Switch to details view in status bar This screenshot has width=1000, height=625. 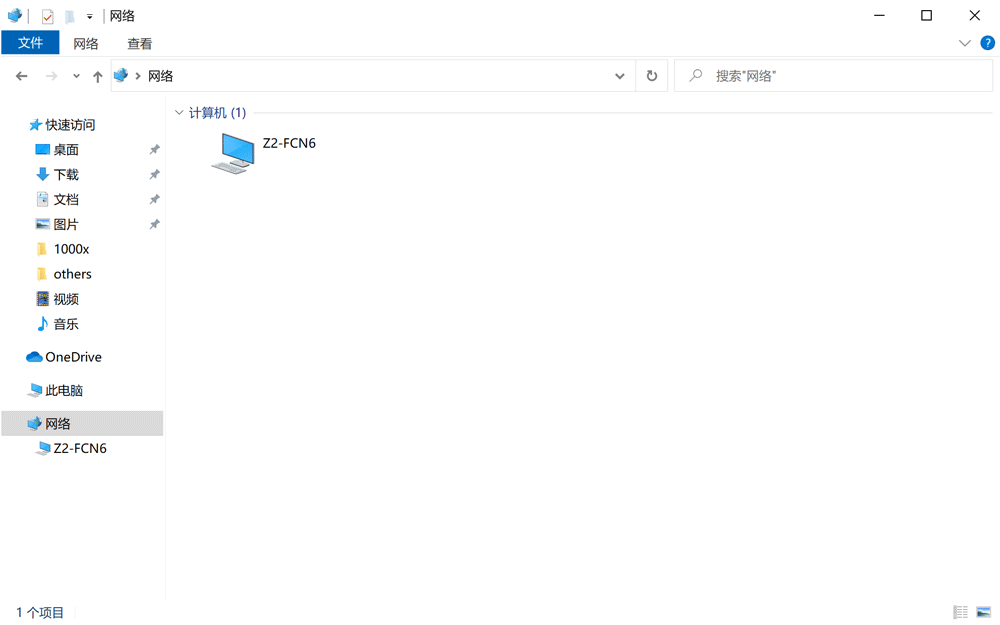tap(960, 612)
